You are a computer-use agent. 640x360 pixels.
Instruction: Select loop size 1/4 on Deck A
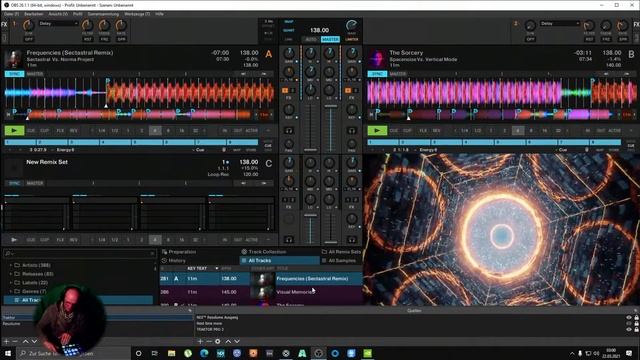click(x=102, y=131)
